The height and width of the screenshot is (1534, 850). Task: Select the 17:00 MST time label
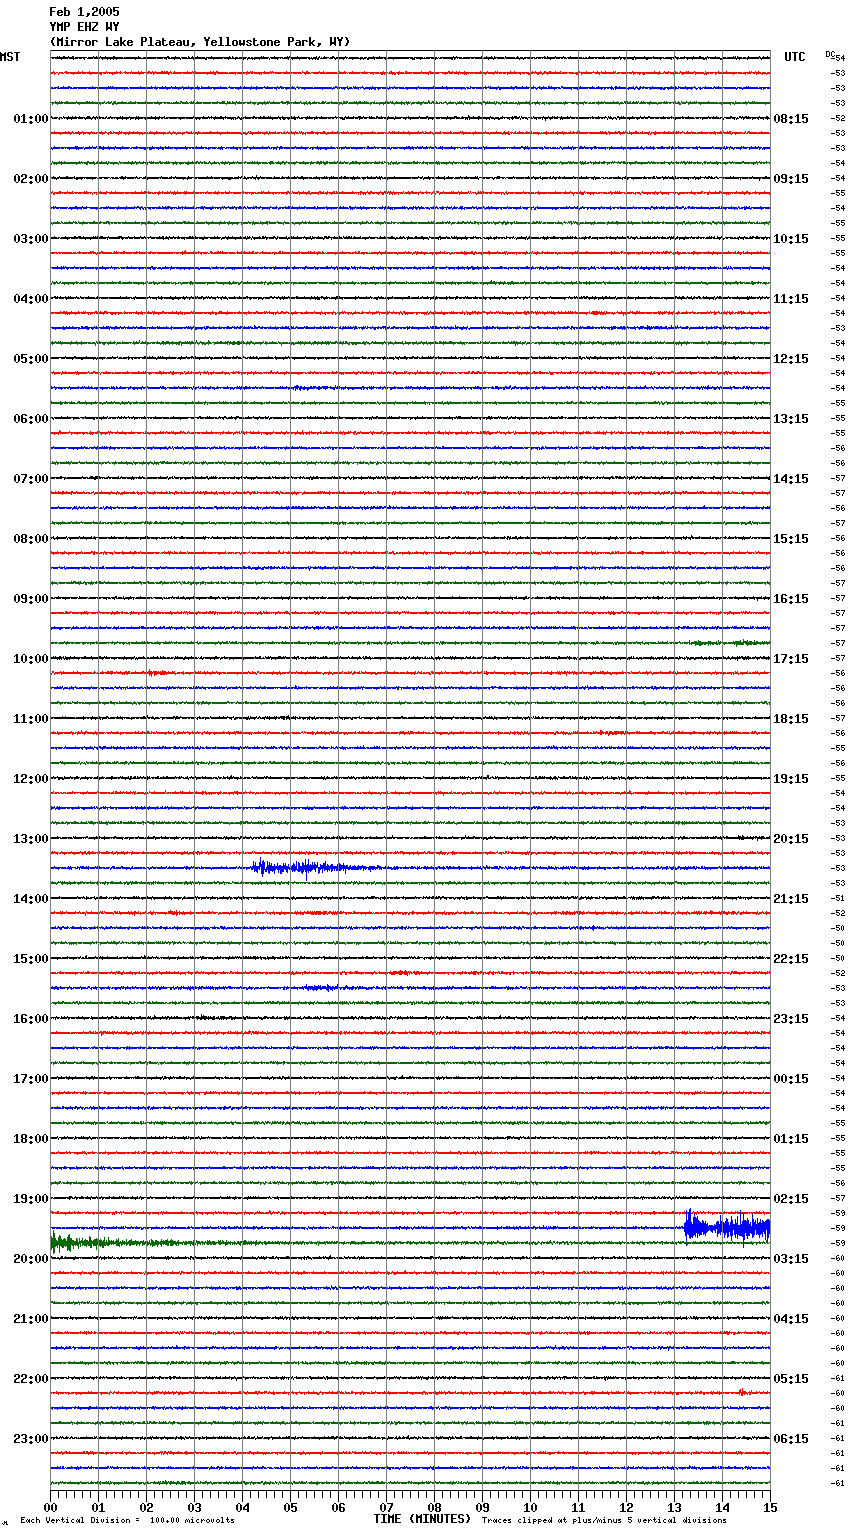tap(31, 1079)
